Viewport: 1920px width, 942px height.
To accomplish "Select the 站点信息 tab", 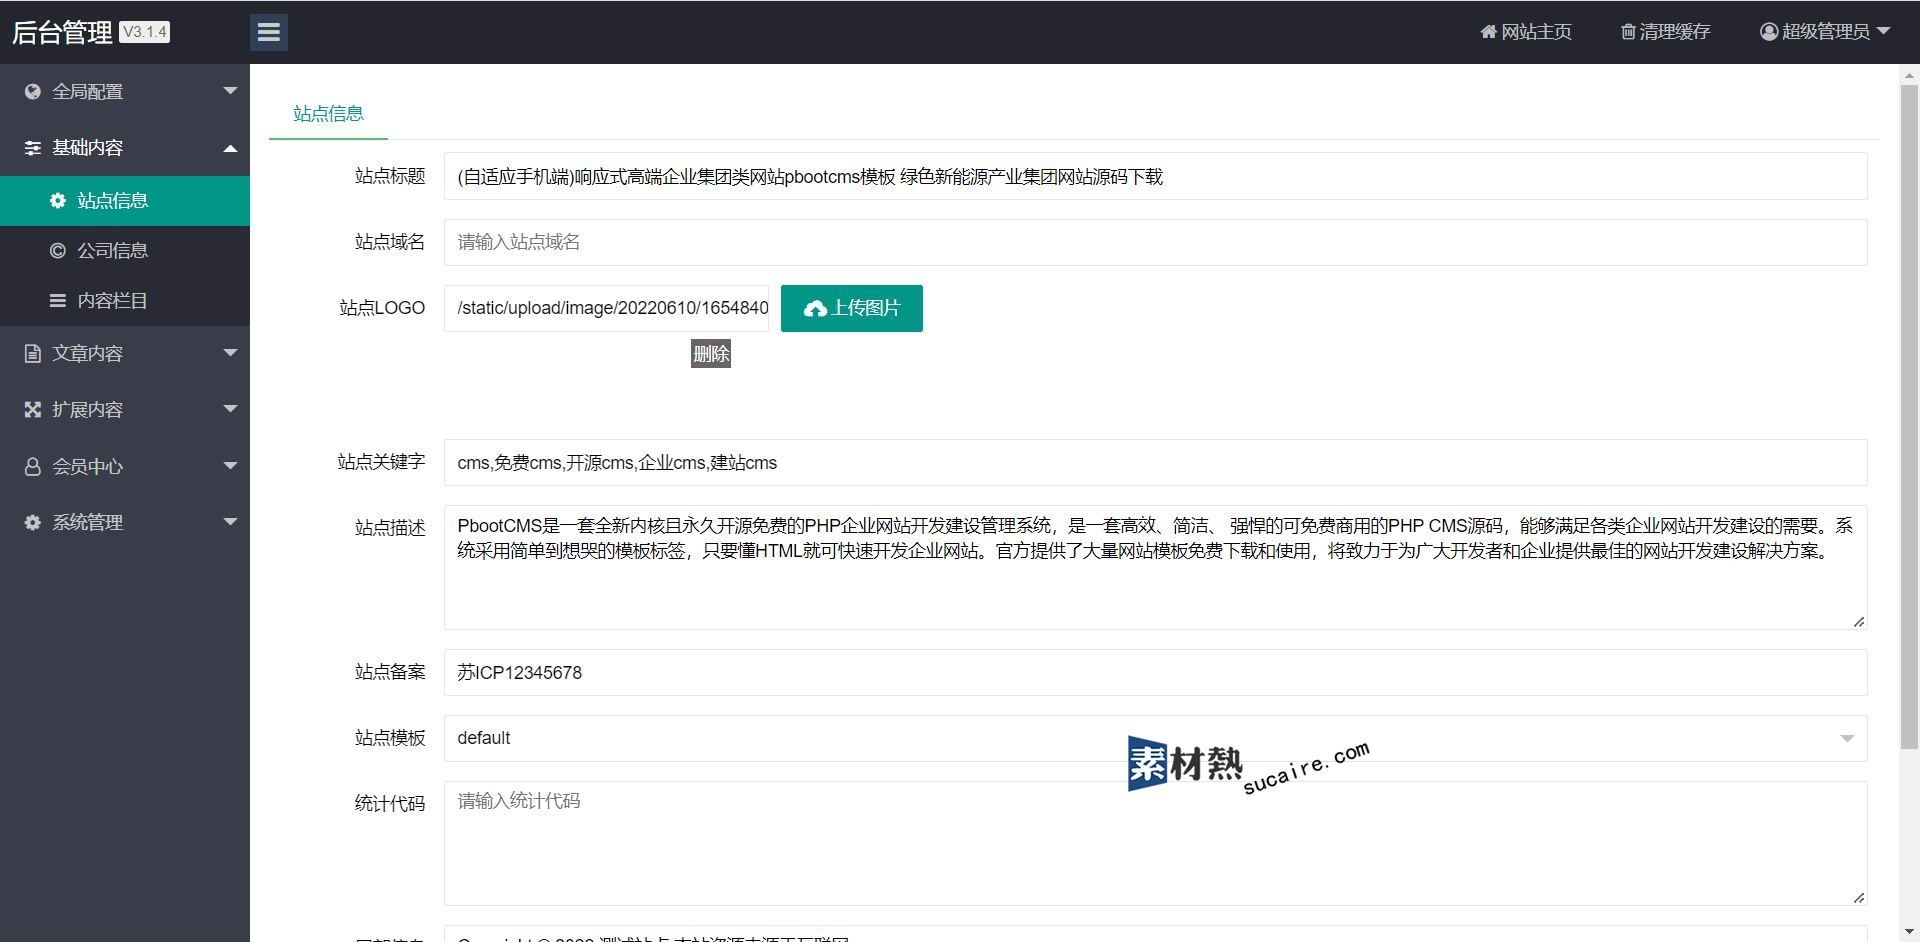I will 328,114.
